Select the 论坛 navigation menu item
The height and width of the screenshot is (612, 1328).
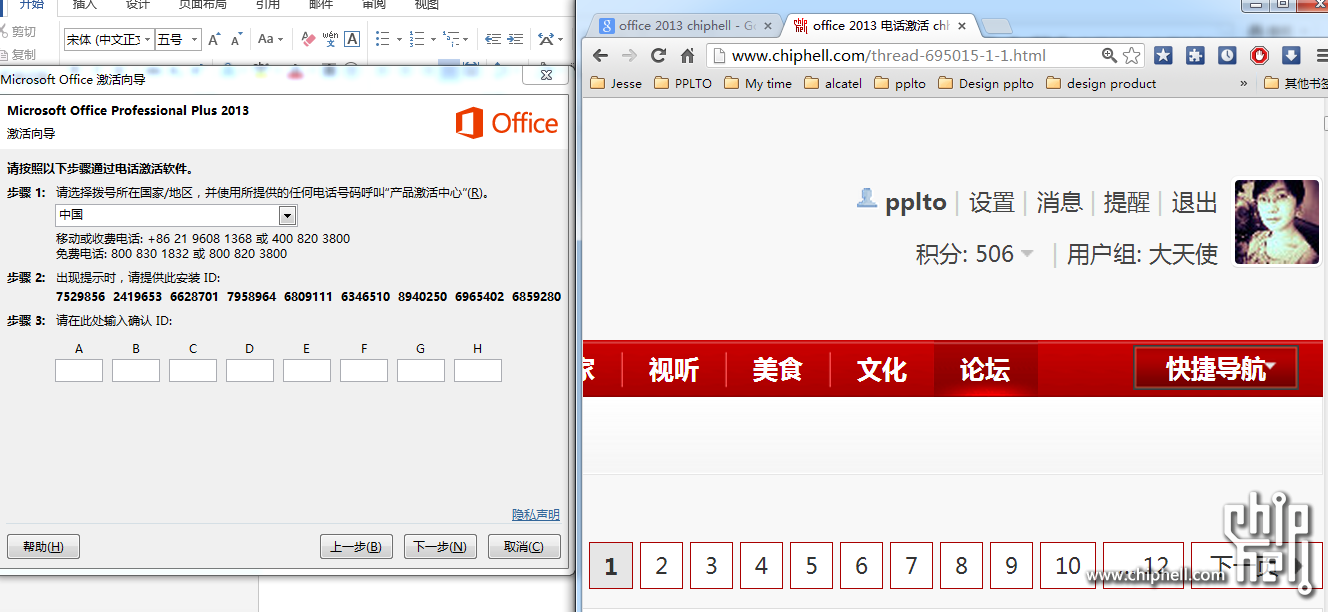pyautogui.click(x=985, y=369)
